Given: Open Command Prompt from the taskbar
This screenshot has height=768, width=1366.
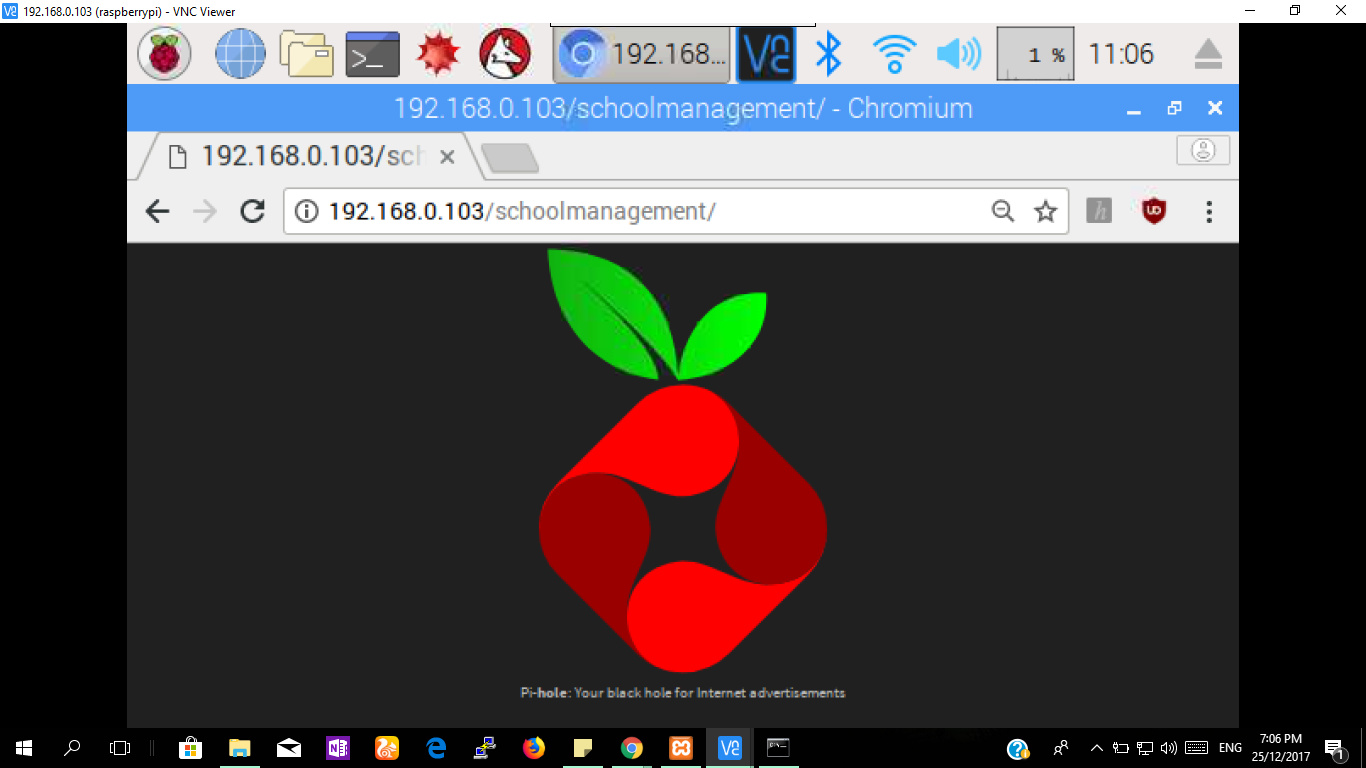Looking at the screenshot, I should coord(778,747).
